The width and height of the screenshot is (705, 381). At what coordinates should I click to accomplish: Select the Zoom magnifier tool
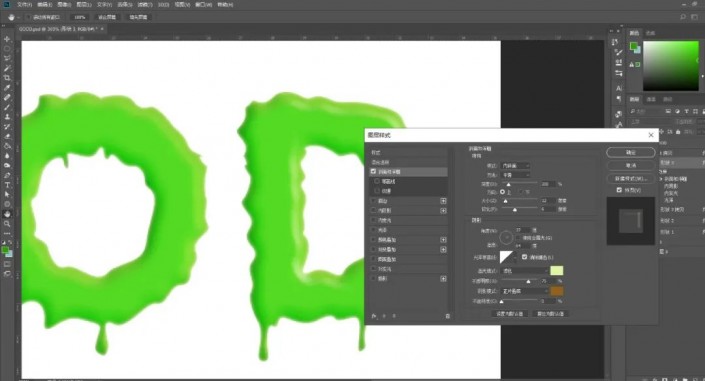pos(7,224)
